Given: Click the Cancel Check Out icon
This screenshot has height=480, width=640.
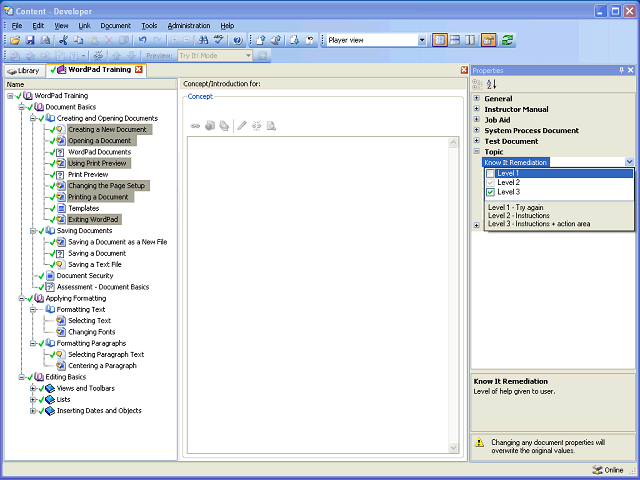Looking at the screenshot, I should pyautogui.click(x=310, y=40).
